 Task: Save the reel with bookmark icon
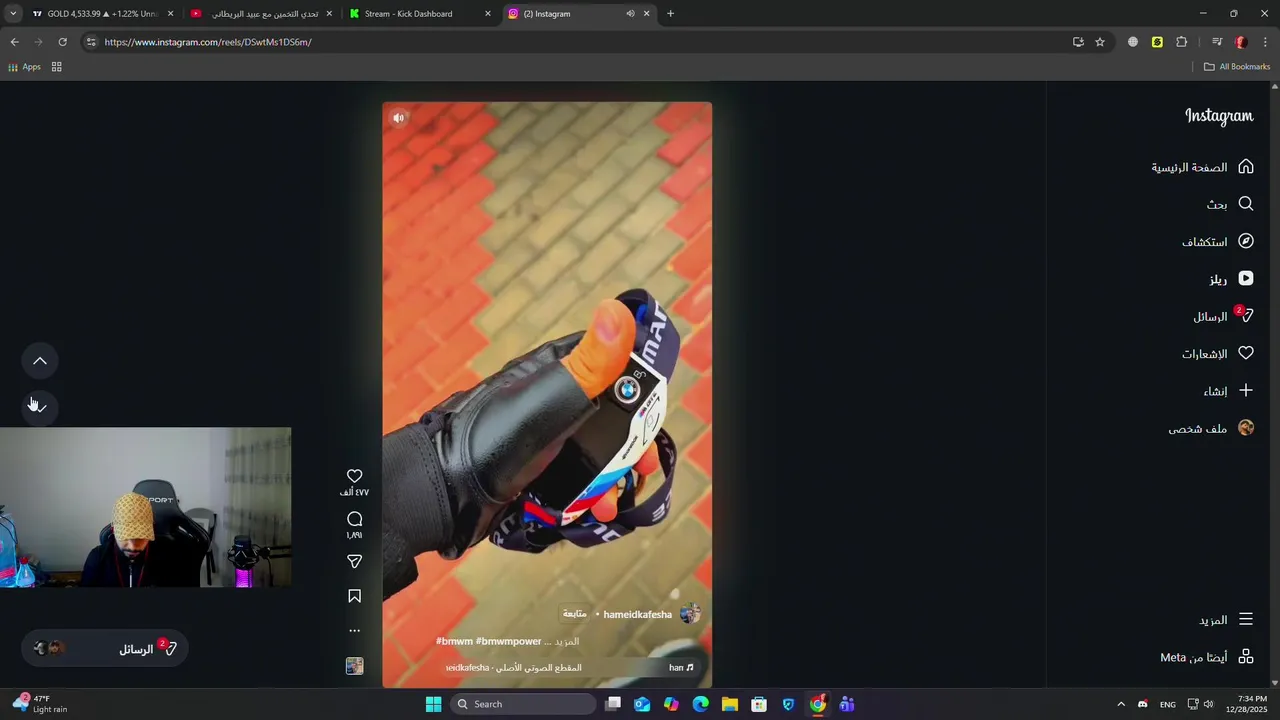pyautogui.click(x=354, y=596)
